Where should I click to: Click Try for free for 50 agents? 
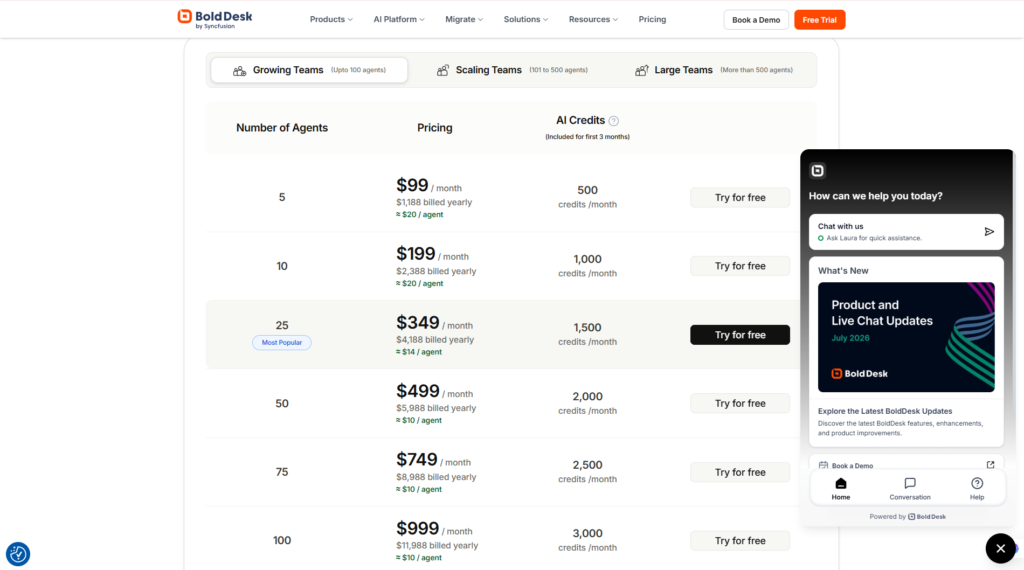point(739,404)
